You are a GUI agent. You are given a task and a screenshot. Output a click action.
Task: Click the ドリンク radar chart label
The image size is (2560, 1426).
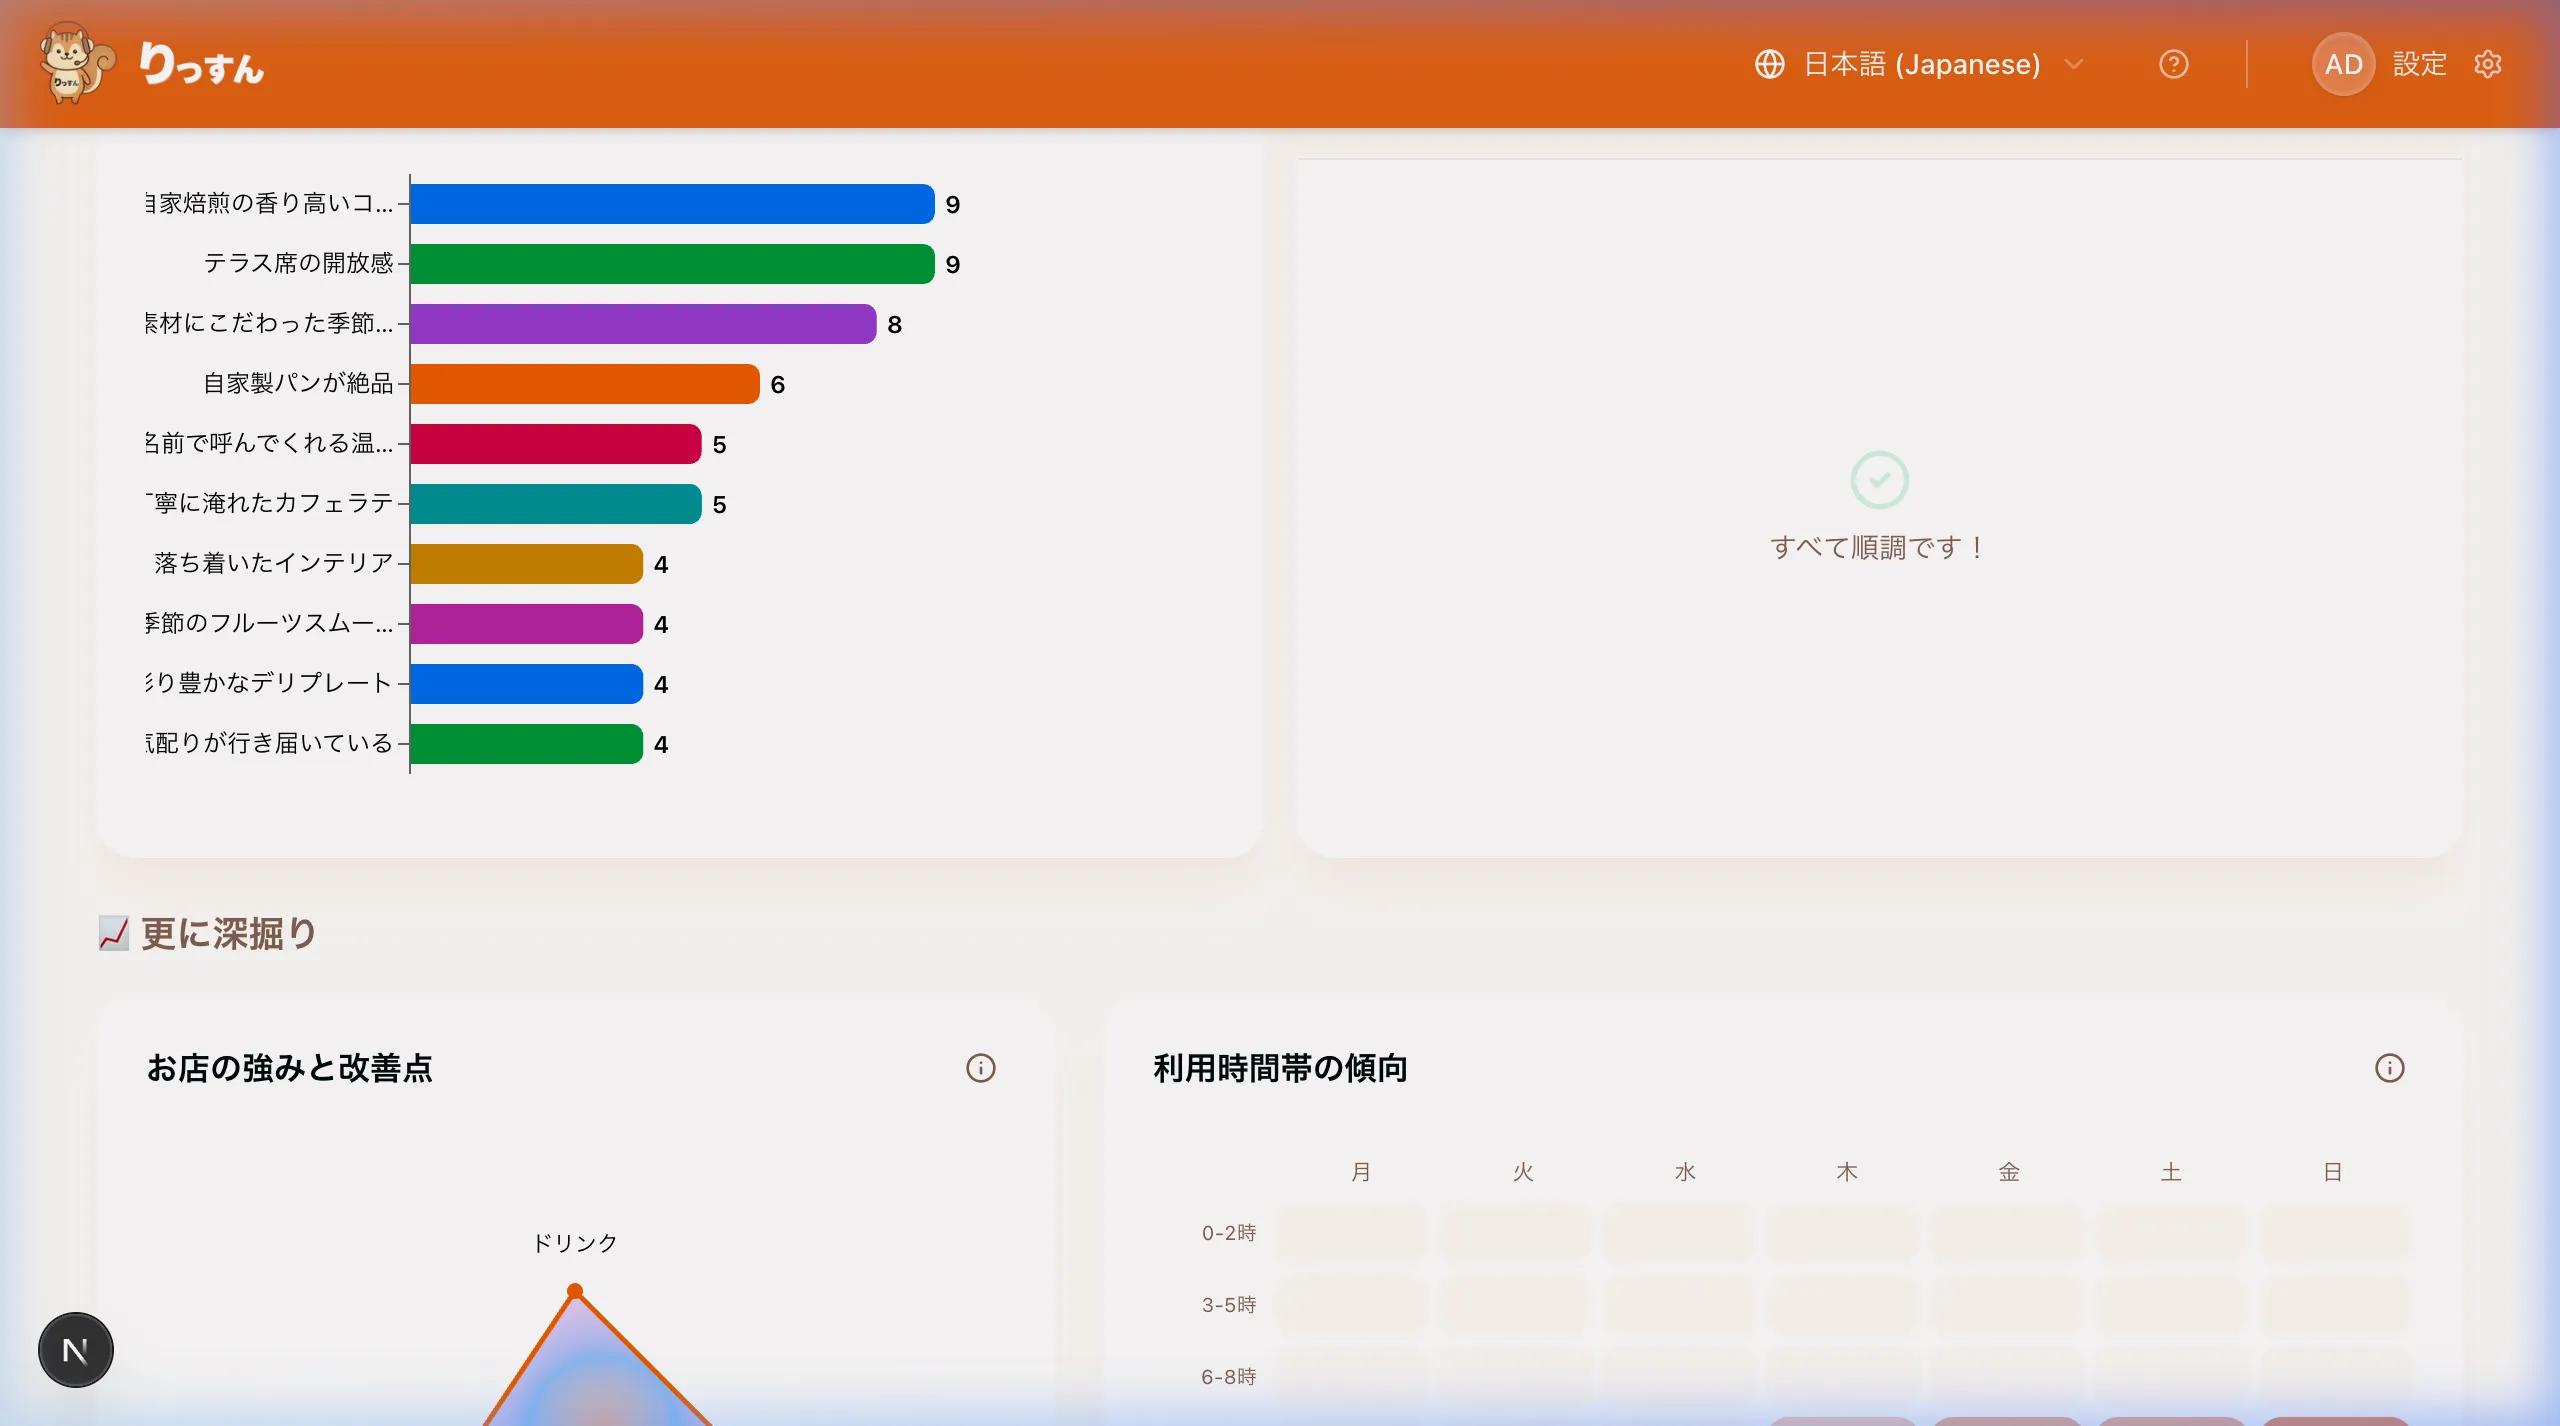click(x=575, y=1243)
